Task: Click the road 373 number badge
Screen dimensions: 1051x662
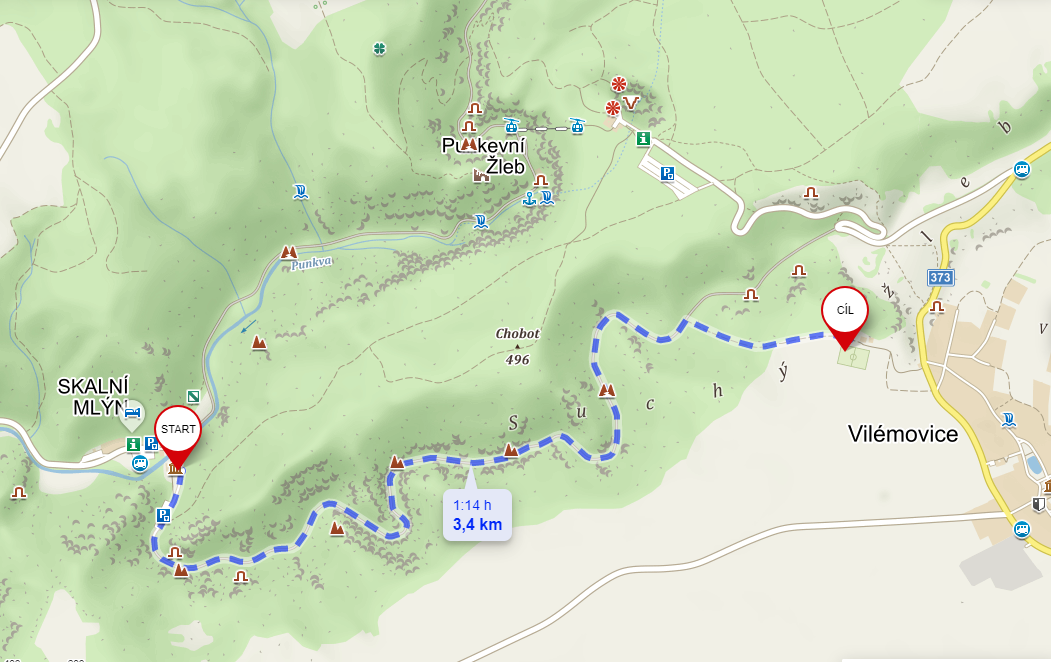Action: [x=940, y=277]
